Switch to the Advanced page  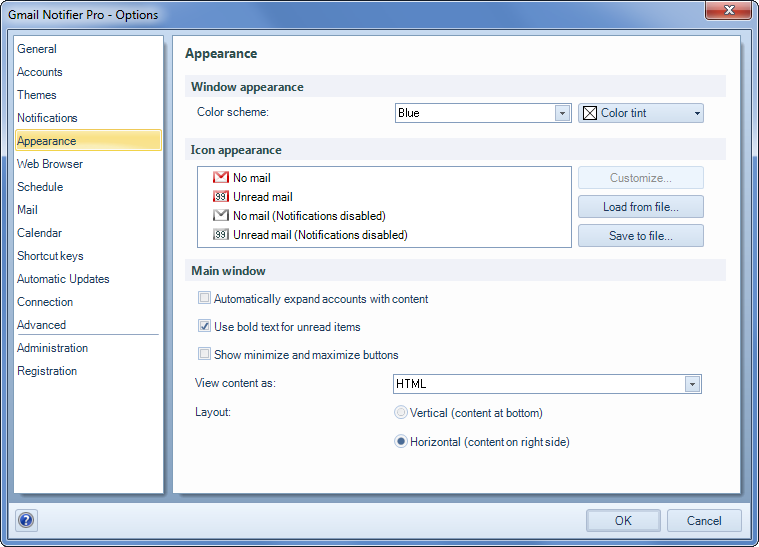(x=42, y=325)
